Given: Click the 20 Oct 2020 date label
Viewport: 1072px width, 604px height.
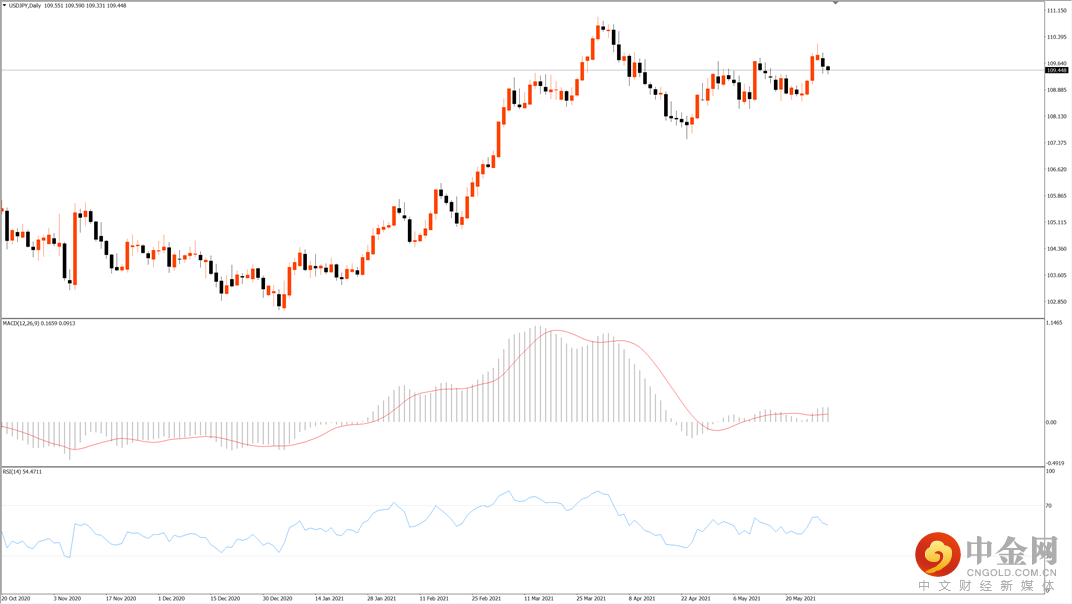Looking at the screenshot, I should point(16,599).
